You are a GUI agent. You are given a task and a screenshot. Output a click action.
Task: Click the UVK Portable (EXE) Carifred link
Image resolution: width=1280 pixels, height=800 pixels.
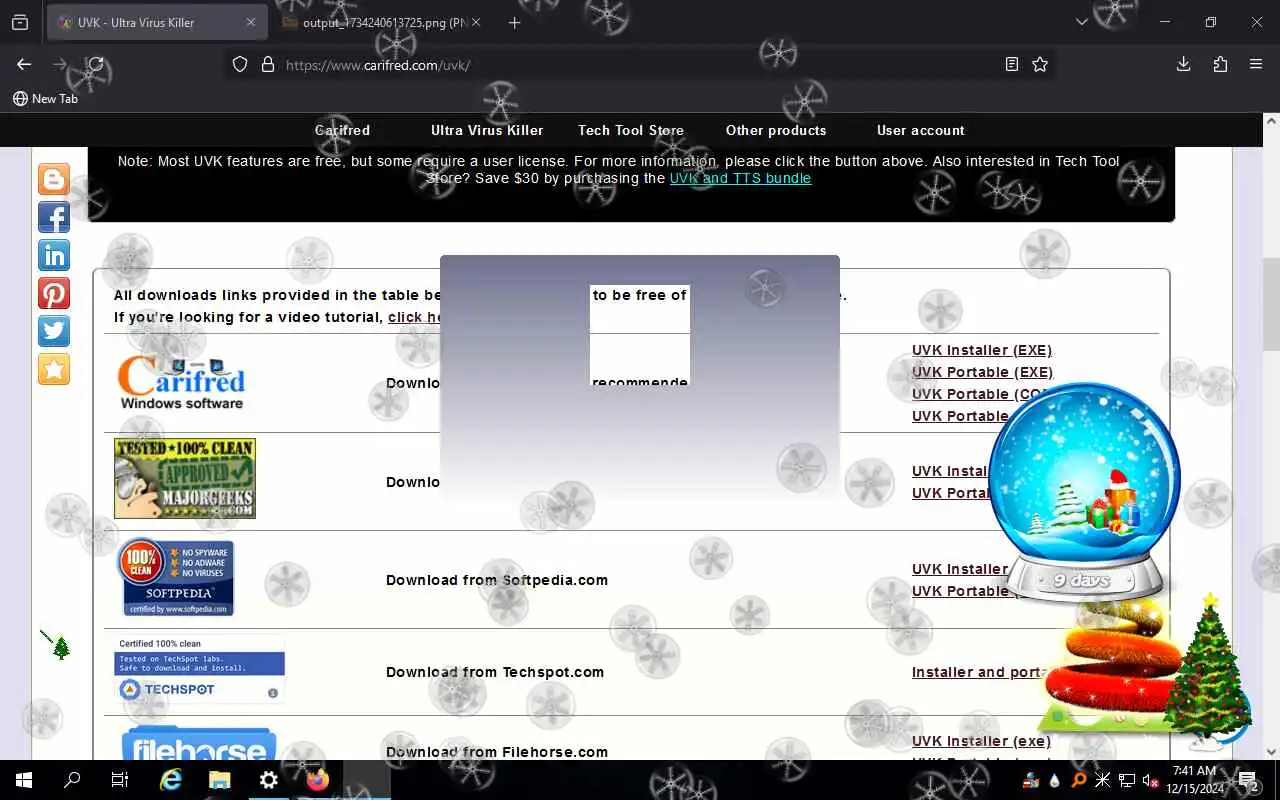coord(982,372)
